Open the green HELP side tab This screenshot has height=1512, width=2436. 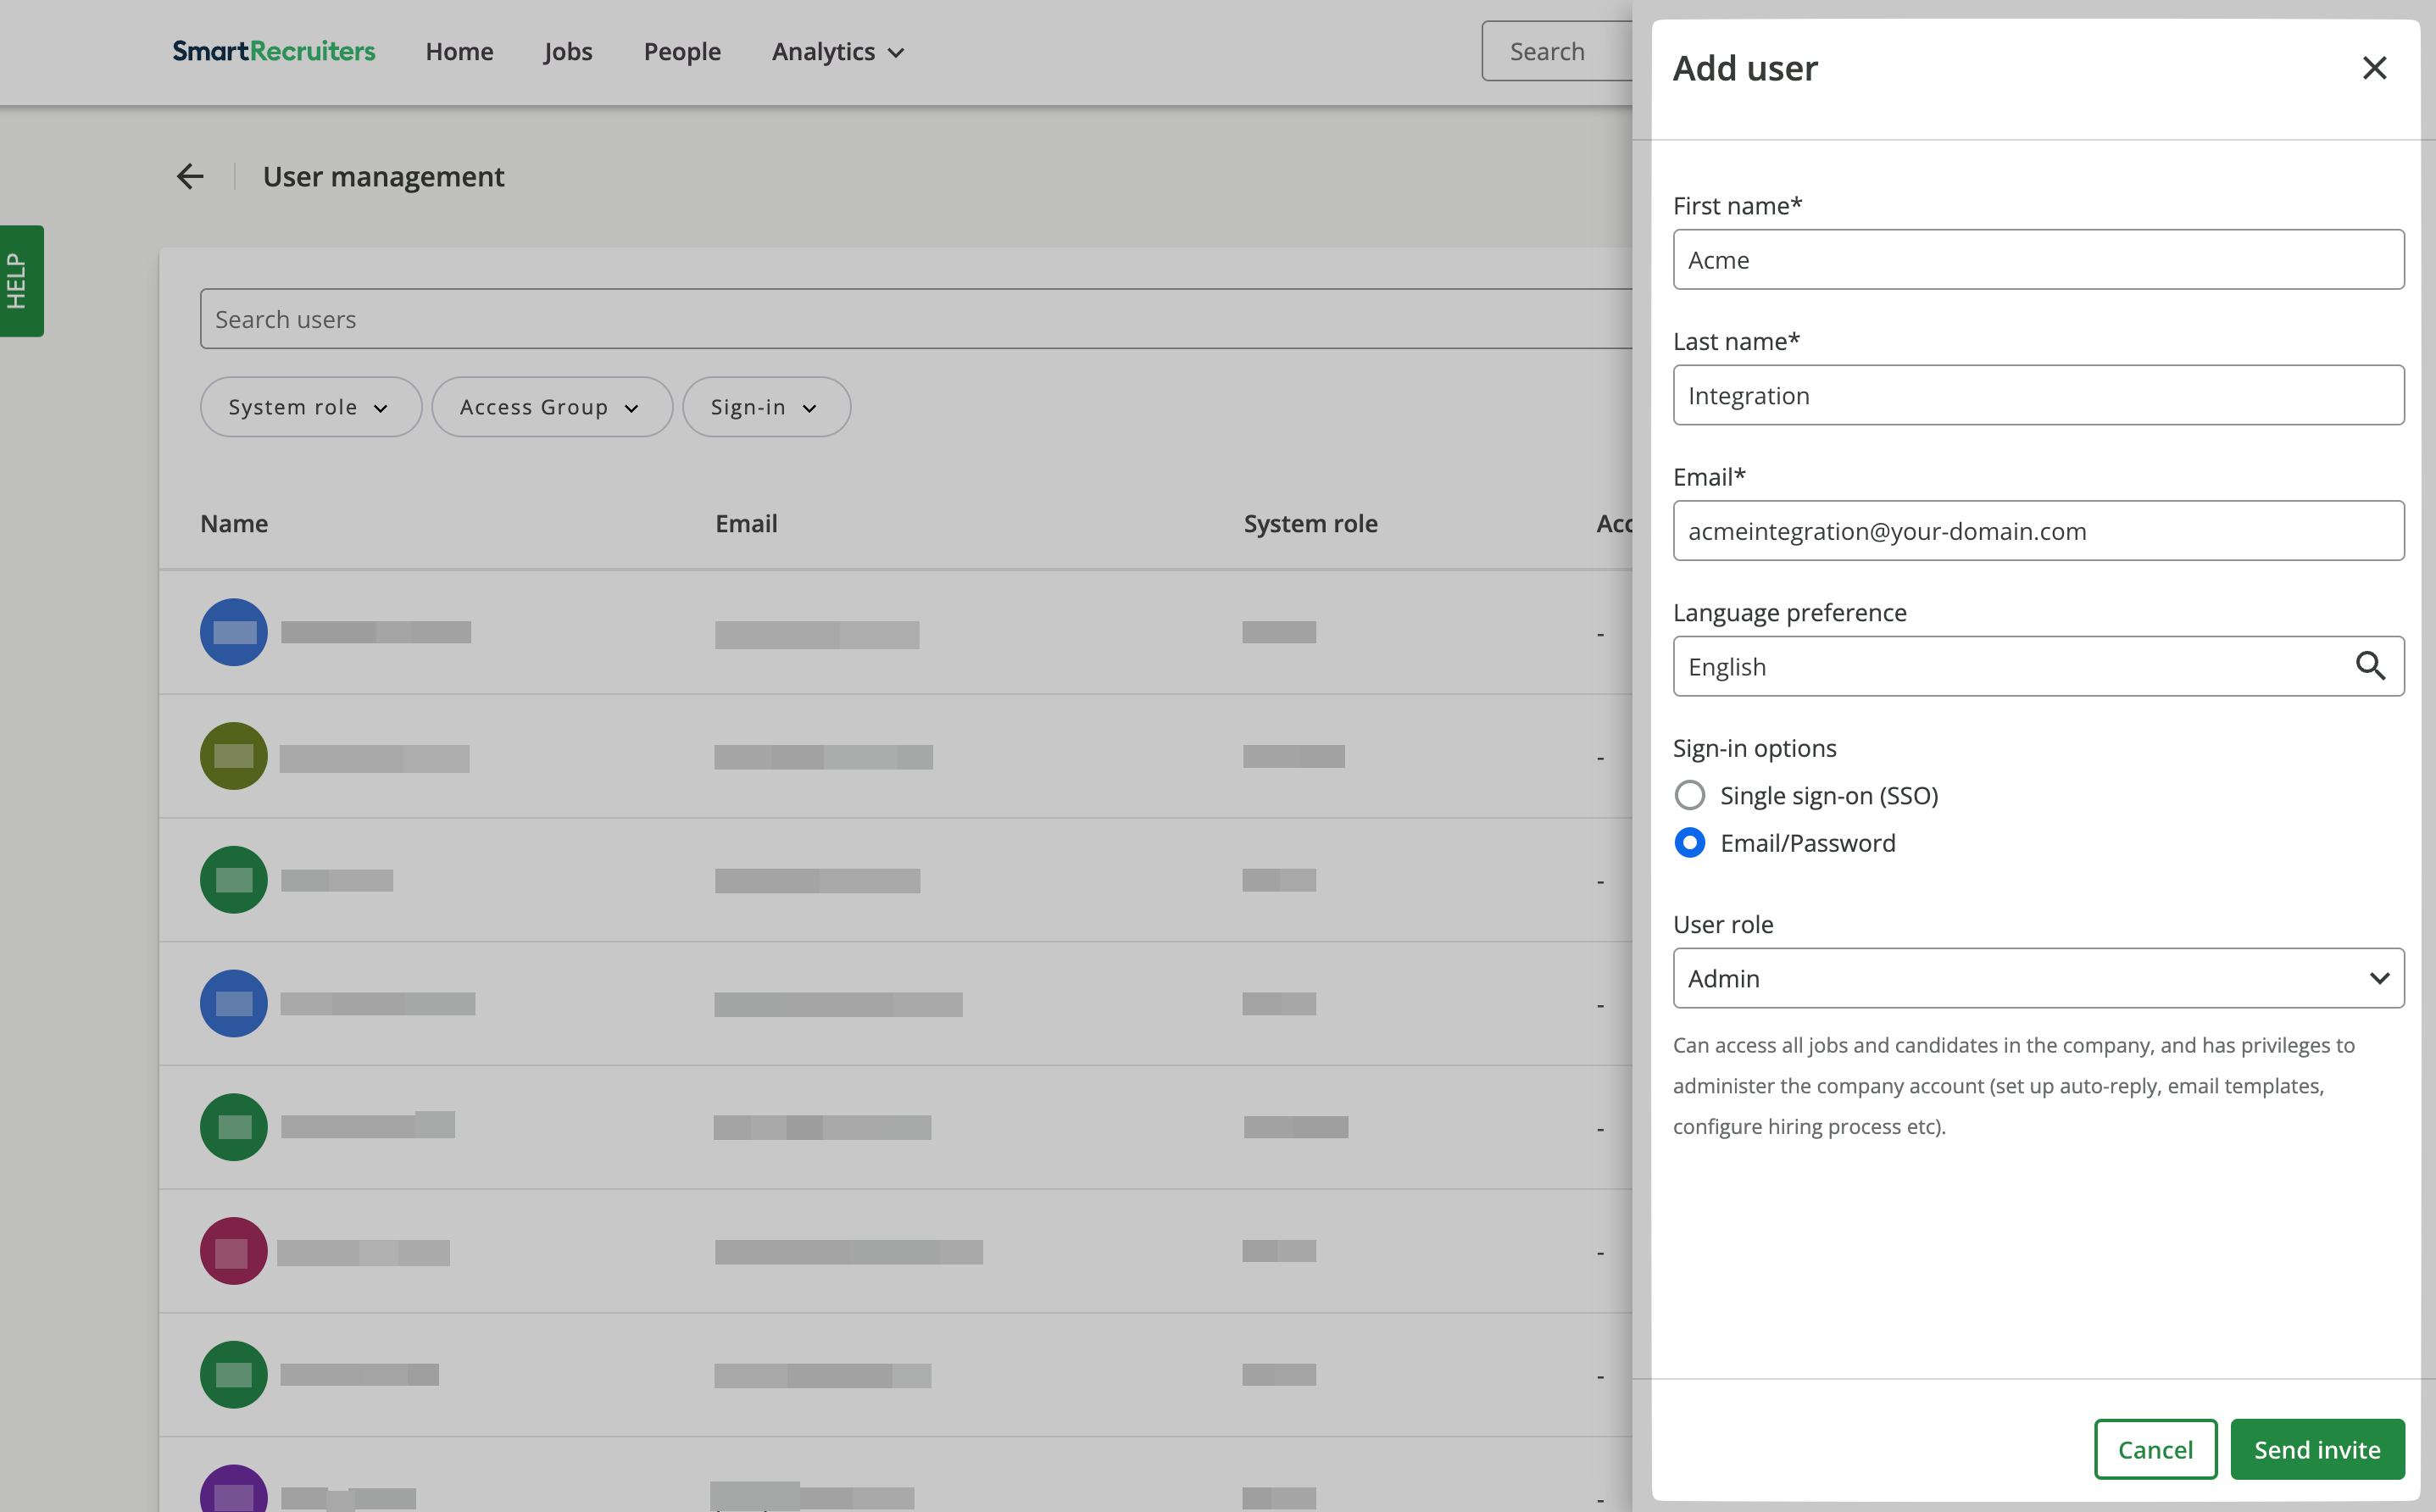(x=21, y=281)
